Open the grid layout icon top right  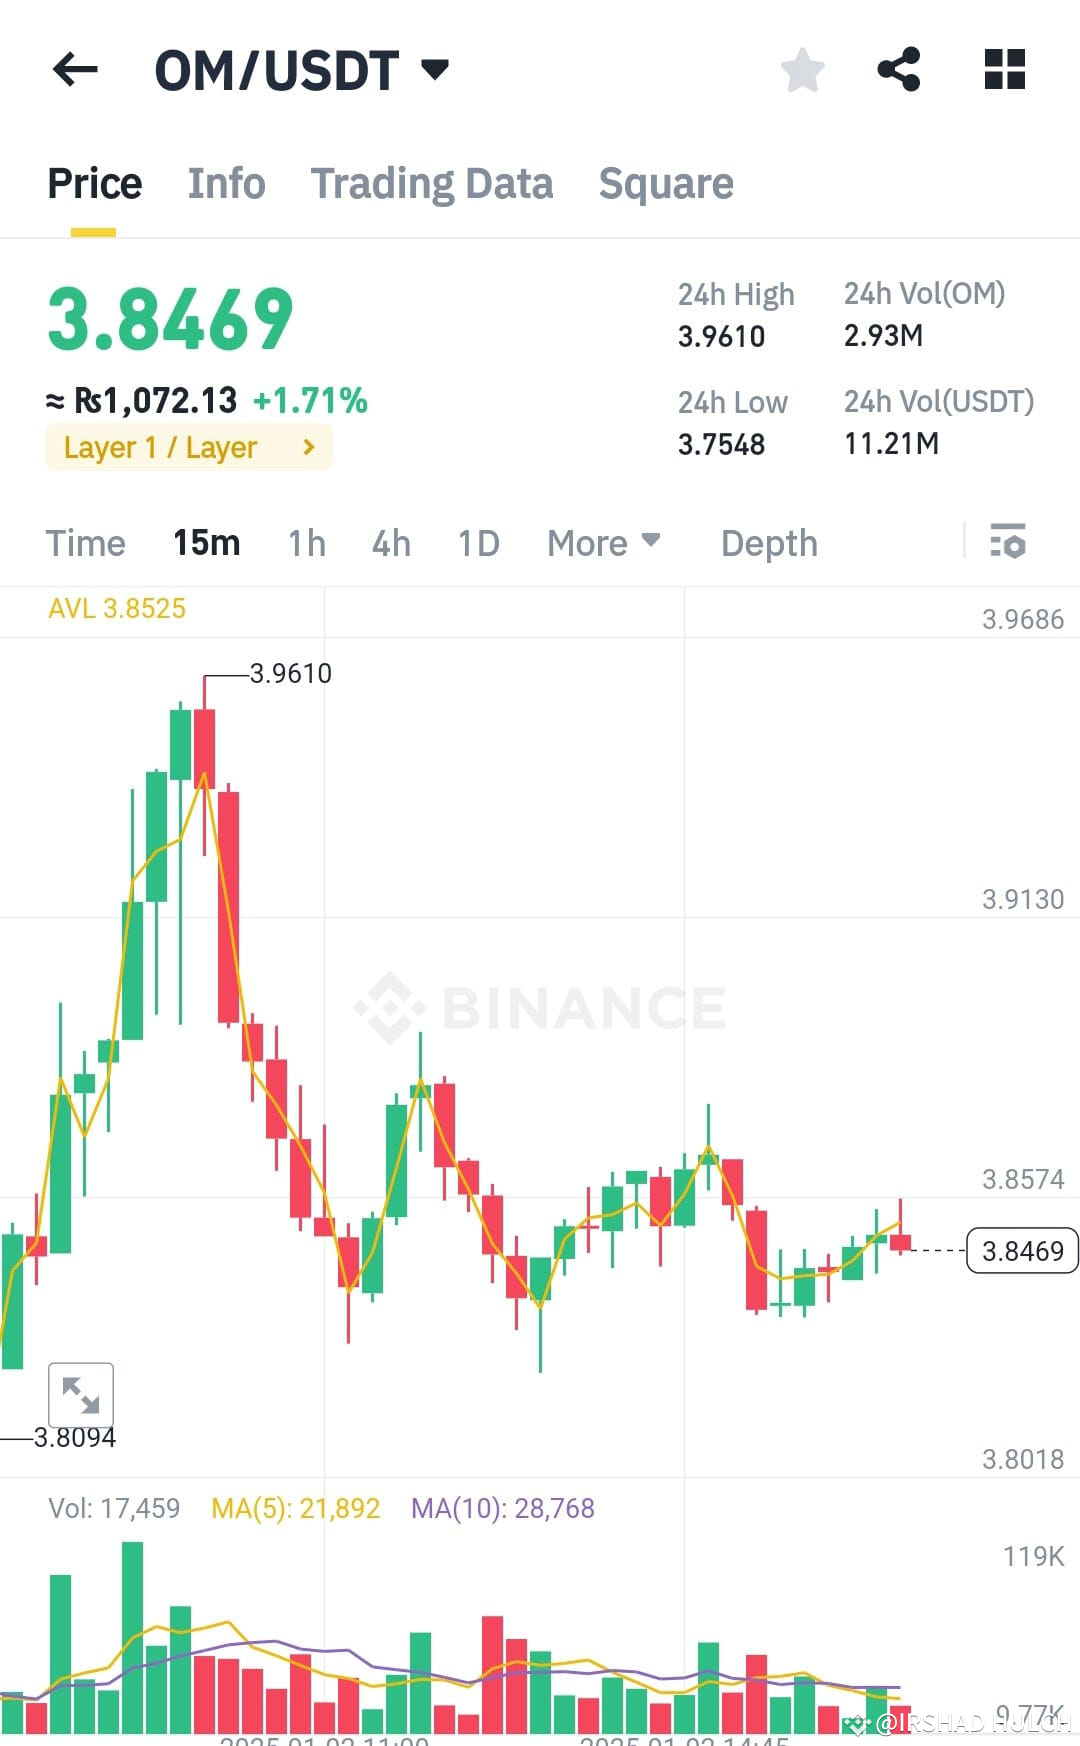[1003, 69]
